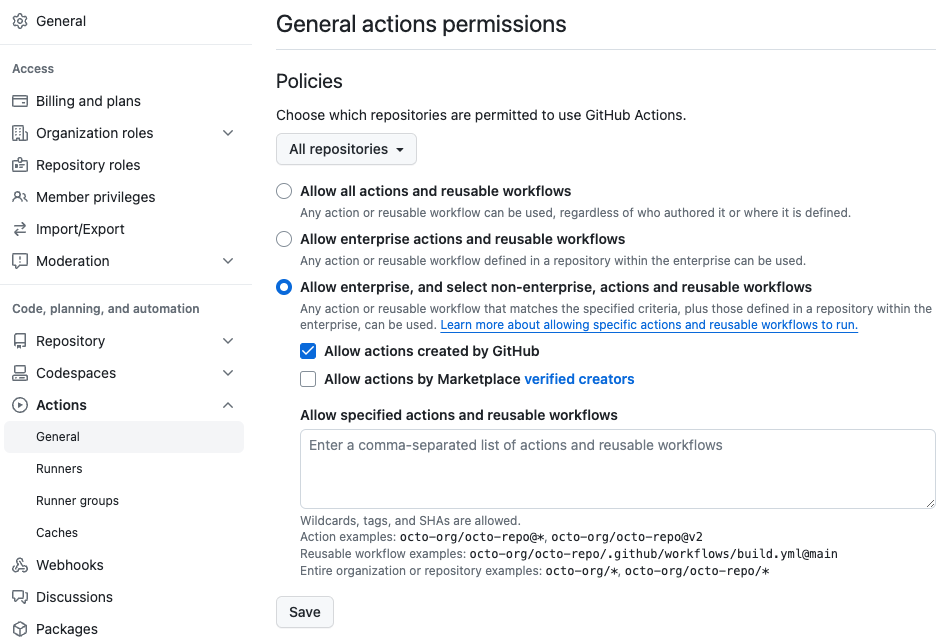Viewport: 942px width, 639px height.
Task: Select Allow all actions and reusable workflows
Action: 283,191
